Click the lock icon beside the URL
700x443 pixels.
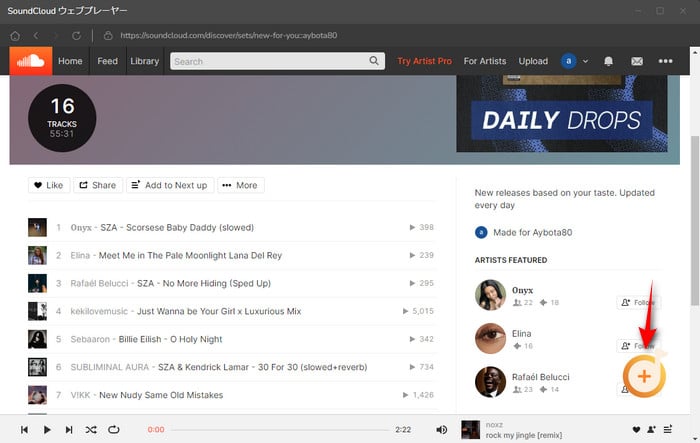pos(108,35)
